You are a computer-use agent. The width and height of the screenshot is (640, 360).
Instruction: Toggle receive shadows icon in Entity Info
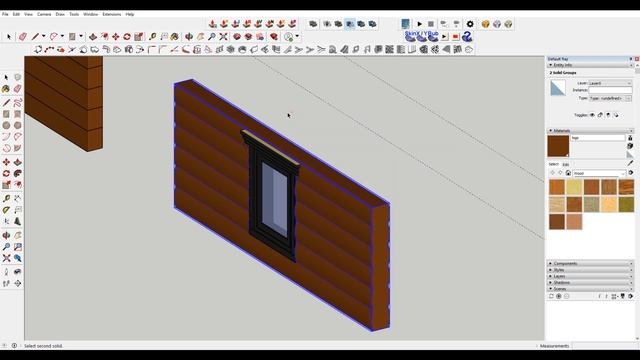click(x=608, y=115)
